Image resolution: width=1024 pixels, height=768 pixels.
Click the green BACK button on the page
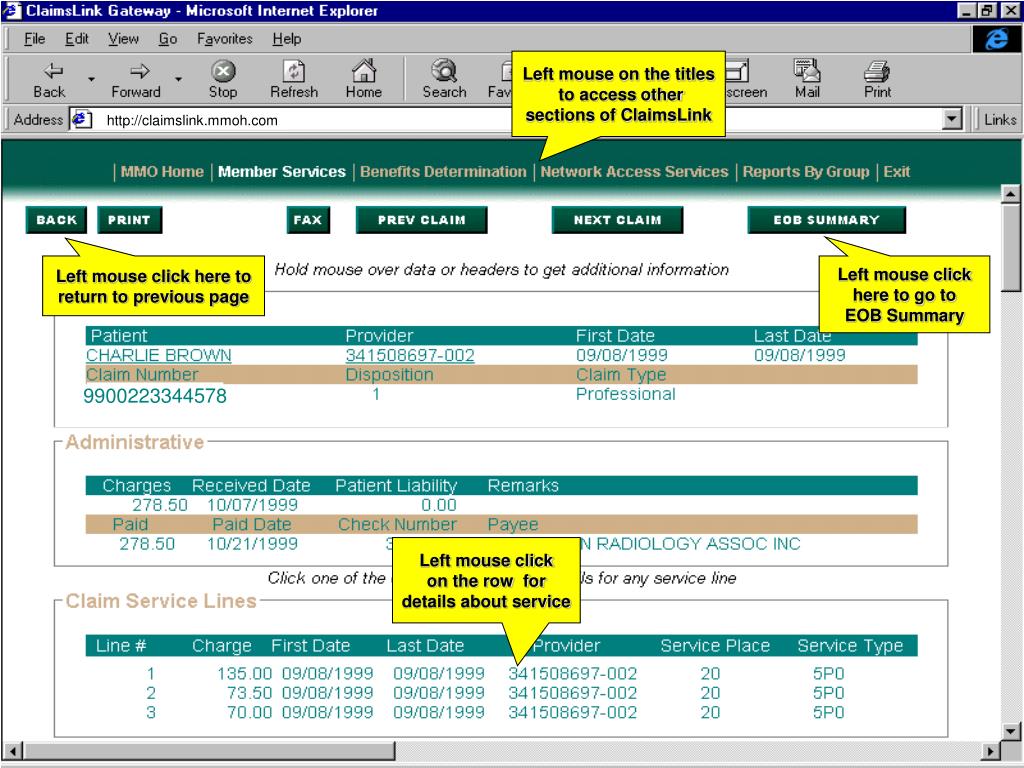point(56,220)
